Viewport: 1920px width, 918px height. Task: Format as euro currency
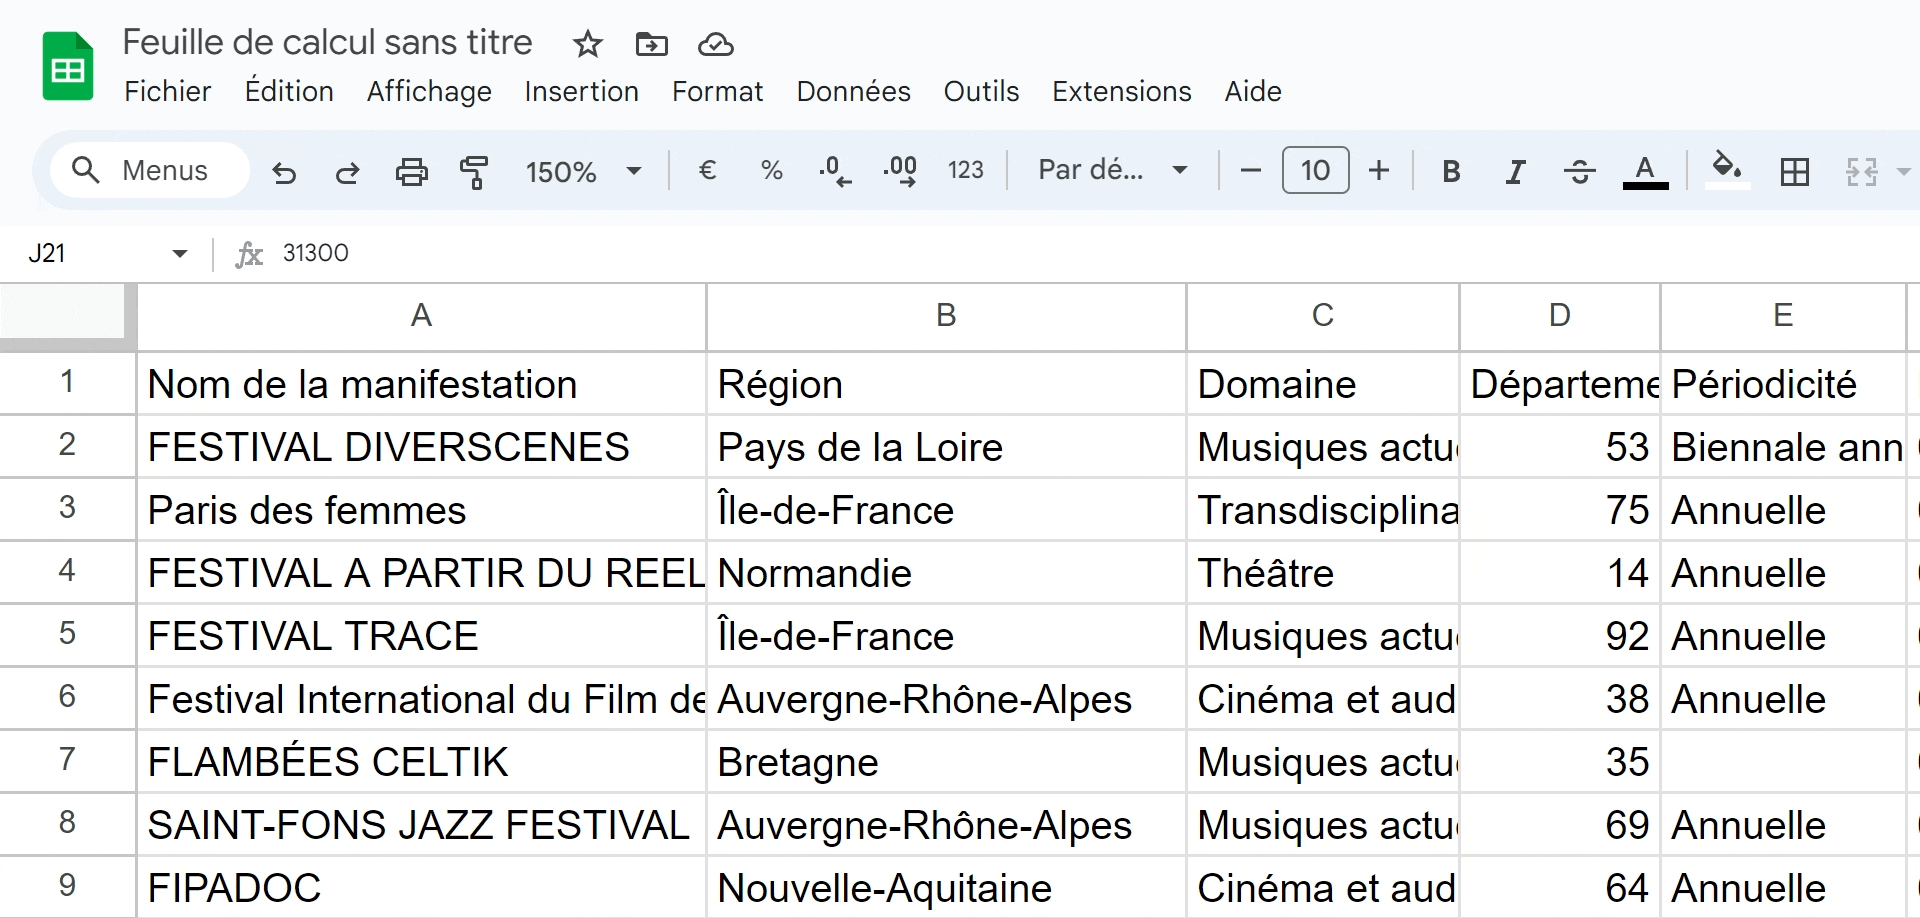click(x=707, y=170)
